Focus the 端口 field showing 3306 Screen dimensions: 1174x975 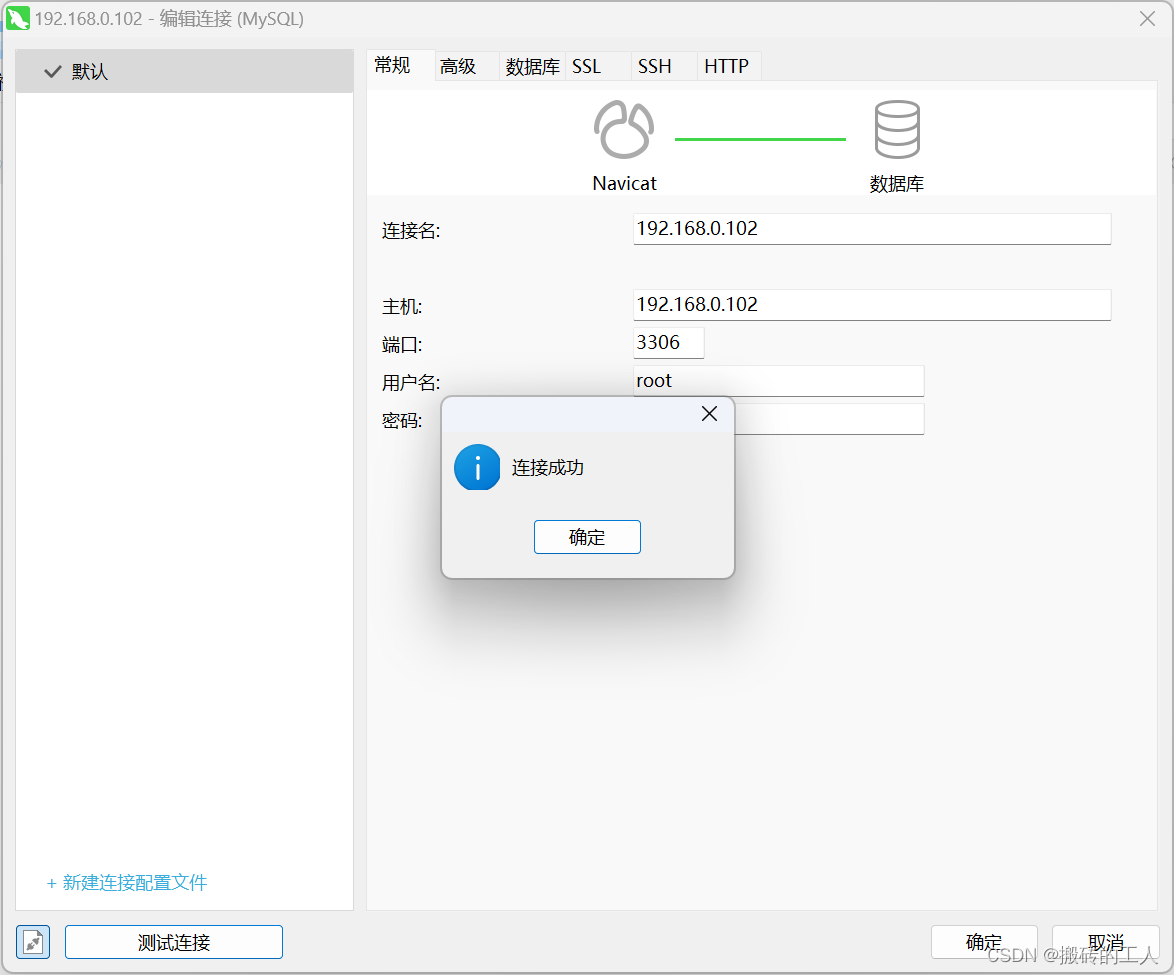point(668,342)
